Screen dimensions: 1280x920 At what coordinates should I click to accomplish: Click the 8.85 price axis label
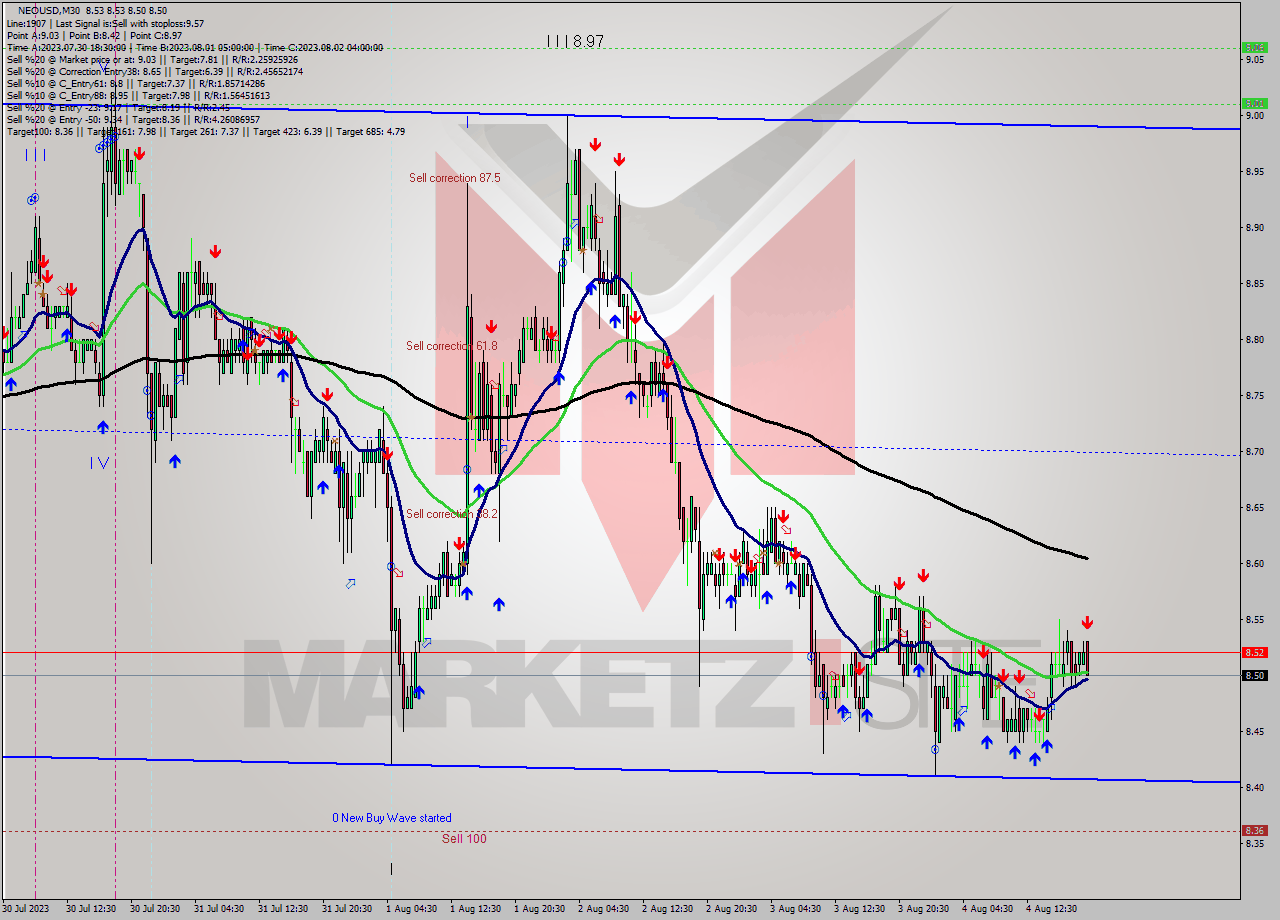tap(1255, 284)
